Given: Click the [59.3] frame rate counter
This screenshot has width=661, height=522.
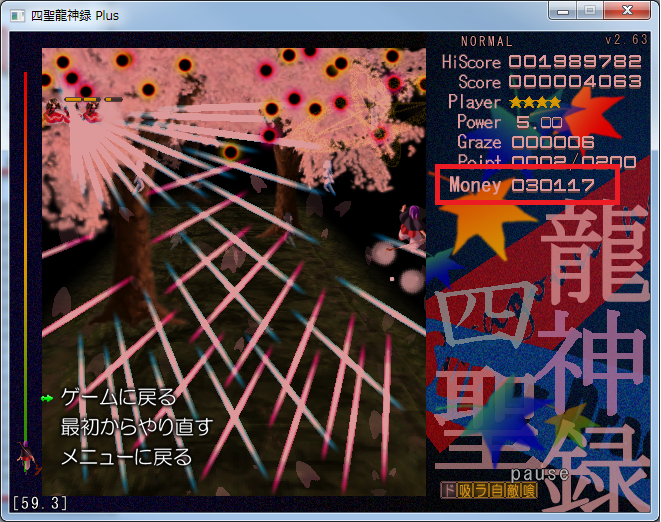Looking at the screenshot, I should (40, 503).
